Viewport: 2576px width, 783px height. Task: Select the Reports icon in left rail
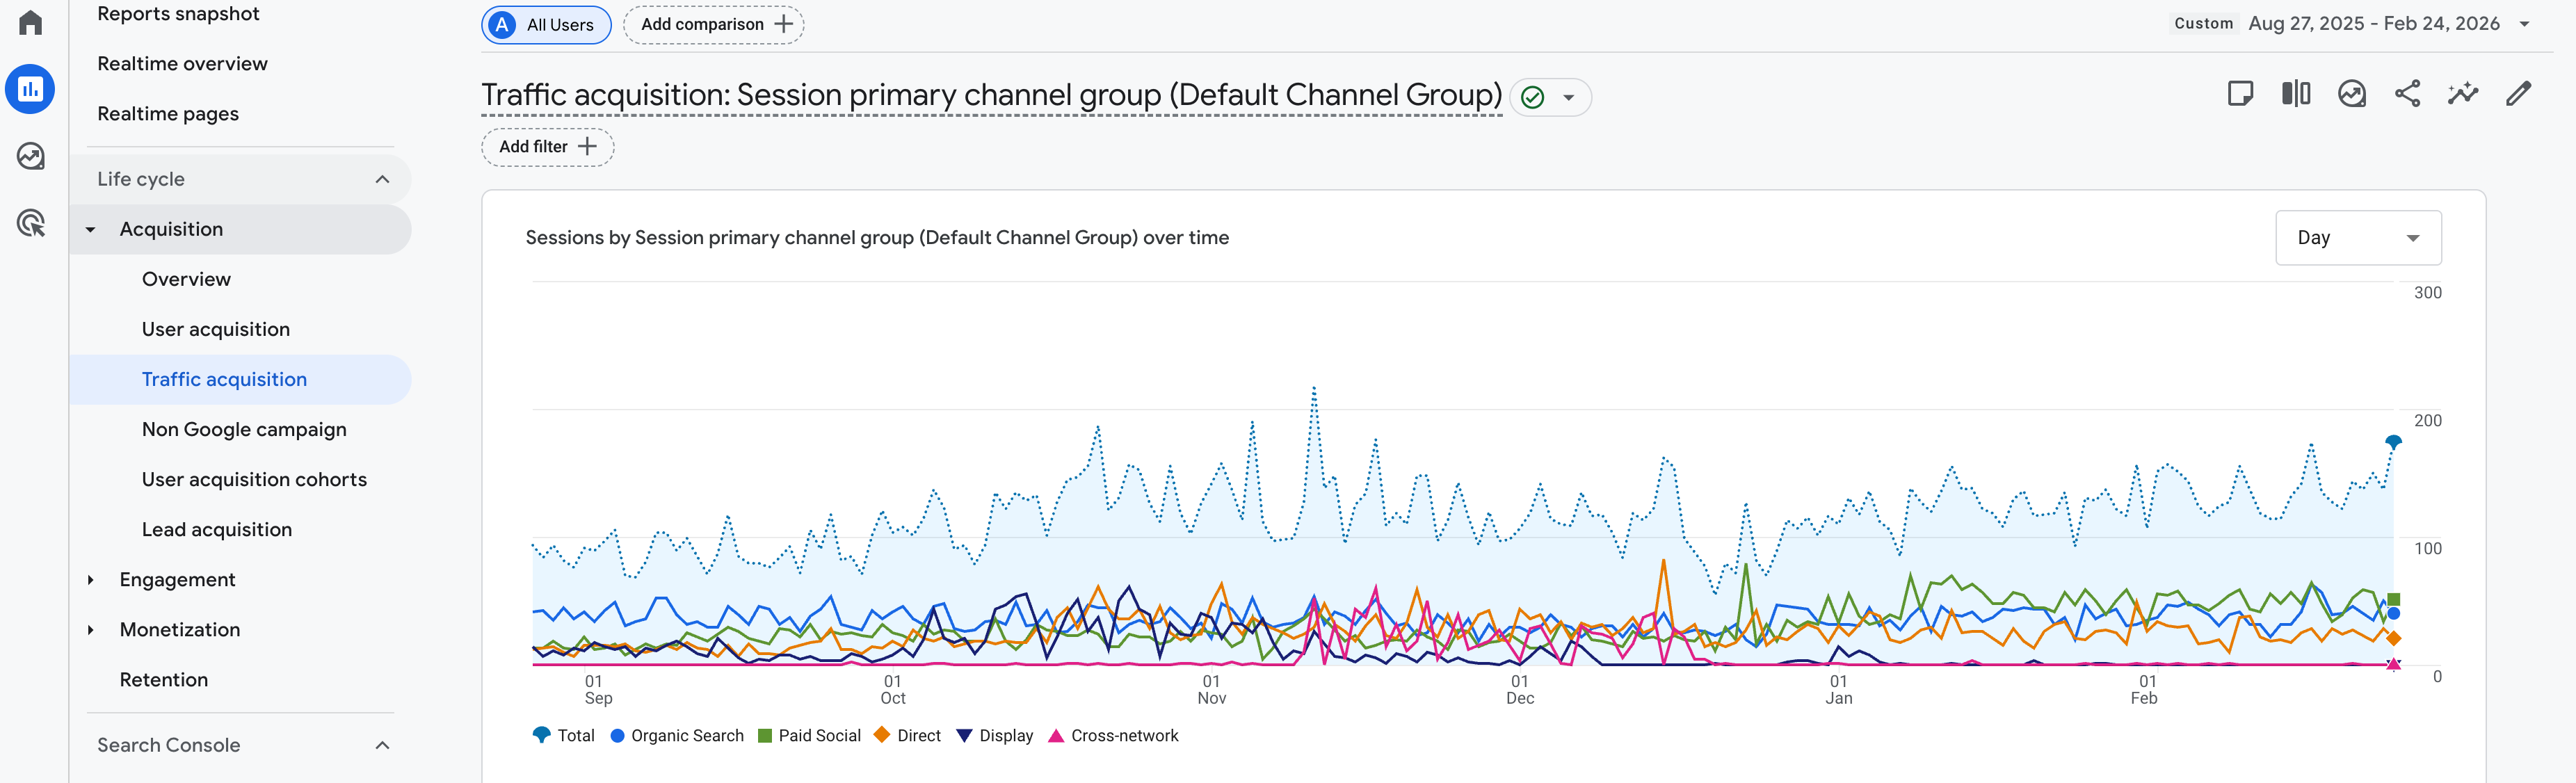pos(30,89)
